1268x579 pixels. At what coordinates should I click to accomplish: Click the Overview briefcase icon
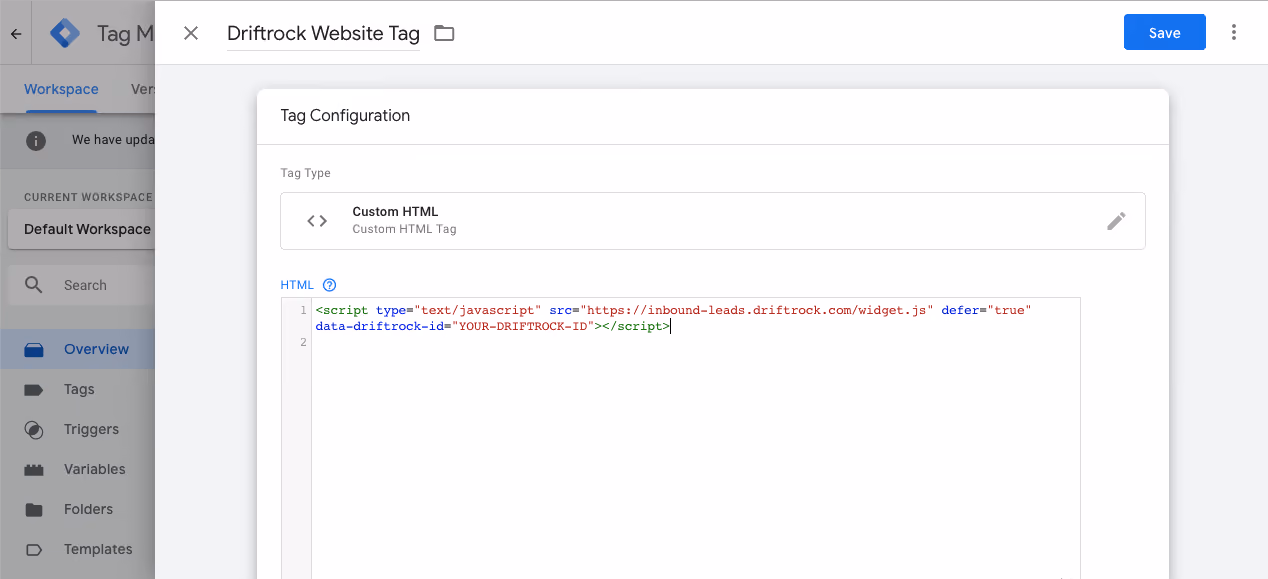coord(34,349)
